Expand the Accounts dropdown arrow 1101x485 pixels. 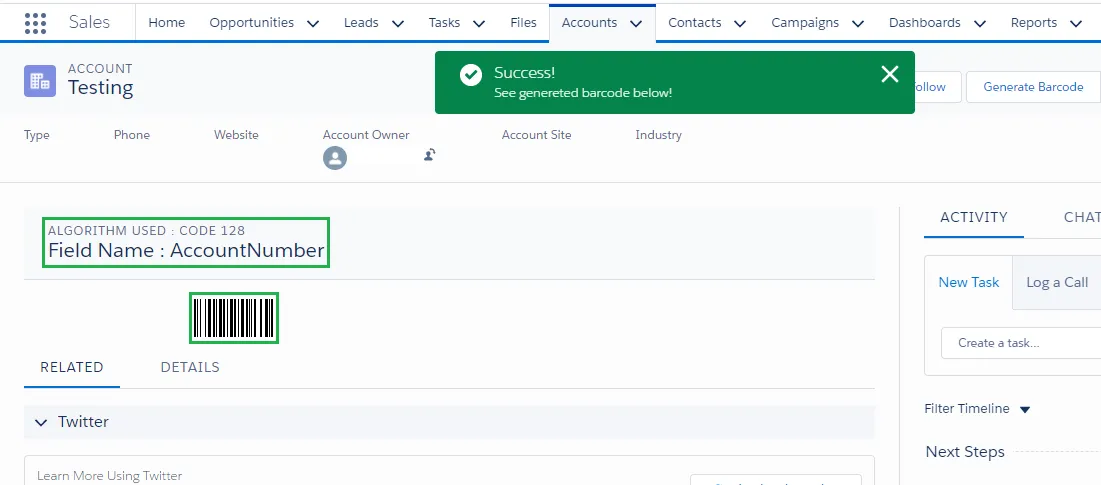coord(636,24)
